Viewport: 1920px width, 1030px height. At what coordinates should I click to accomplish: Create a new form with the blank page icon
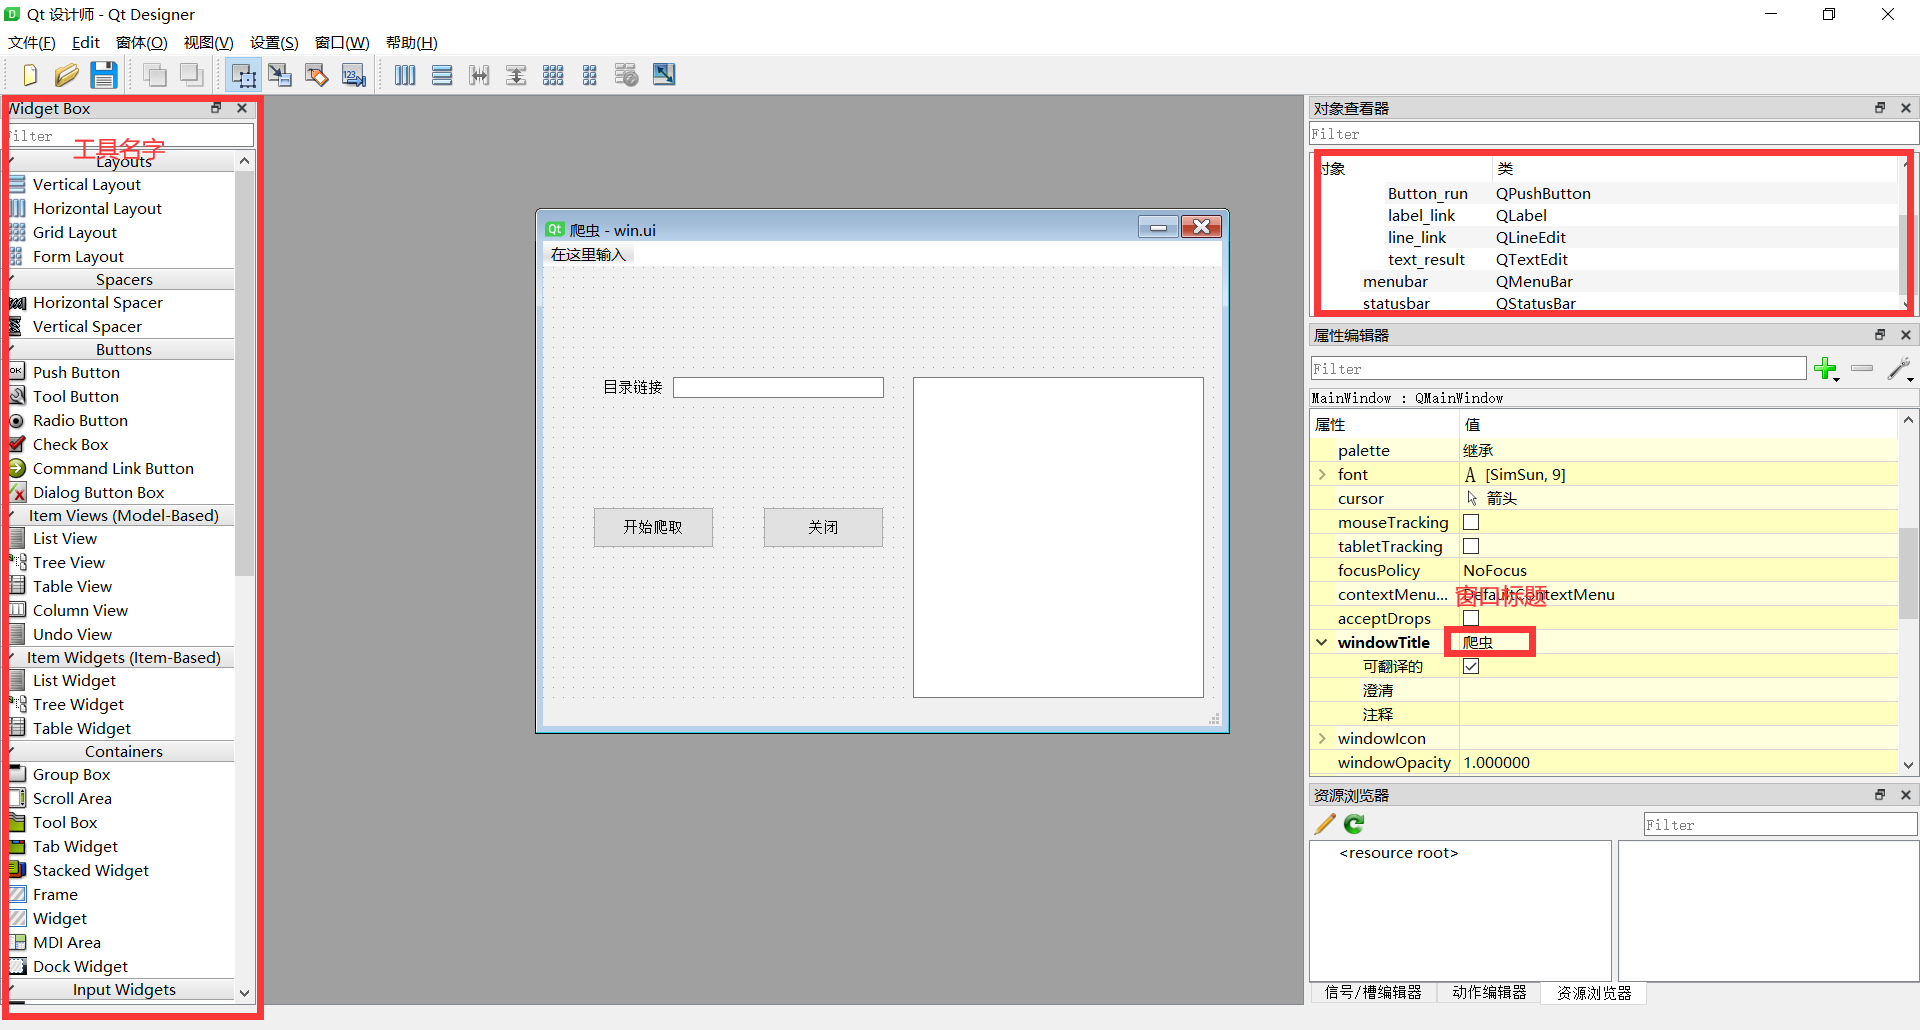click(30, 75)
